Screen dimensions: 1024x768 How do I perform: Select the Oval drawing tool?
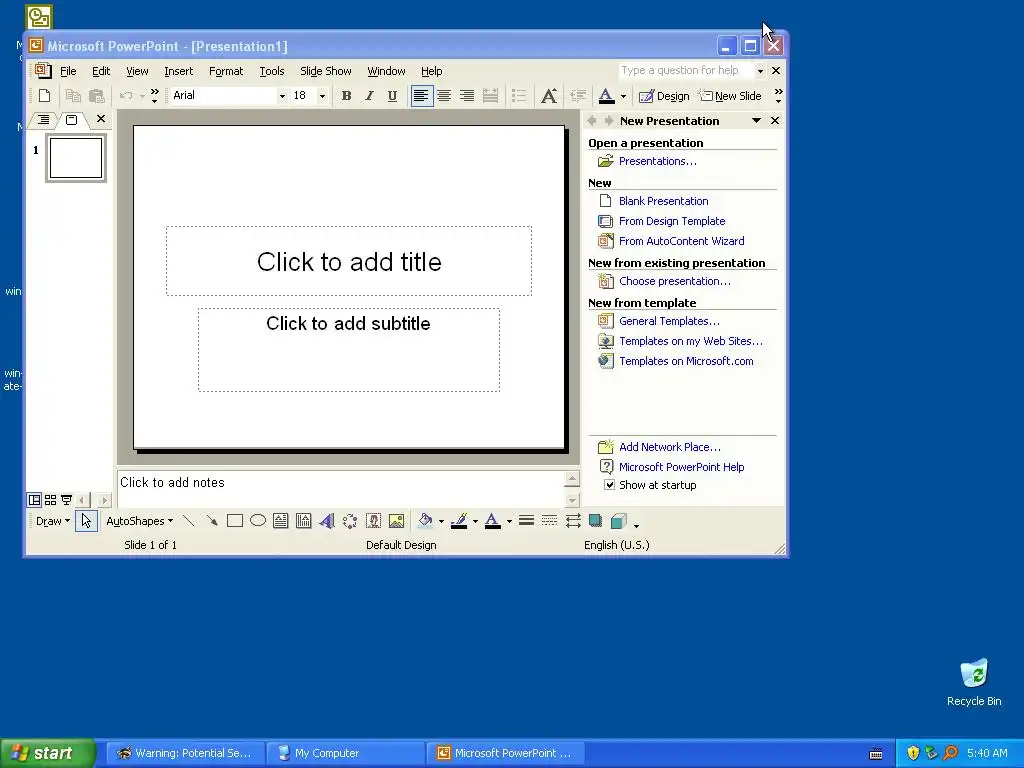point(258,521)
